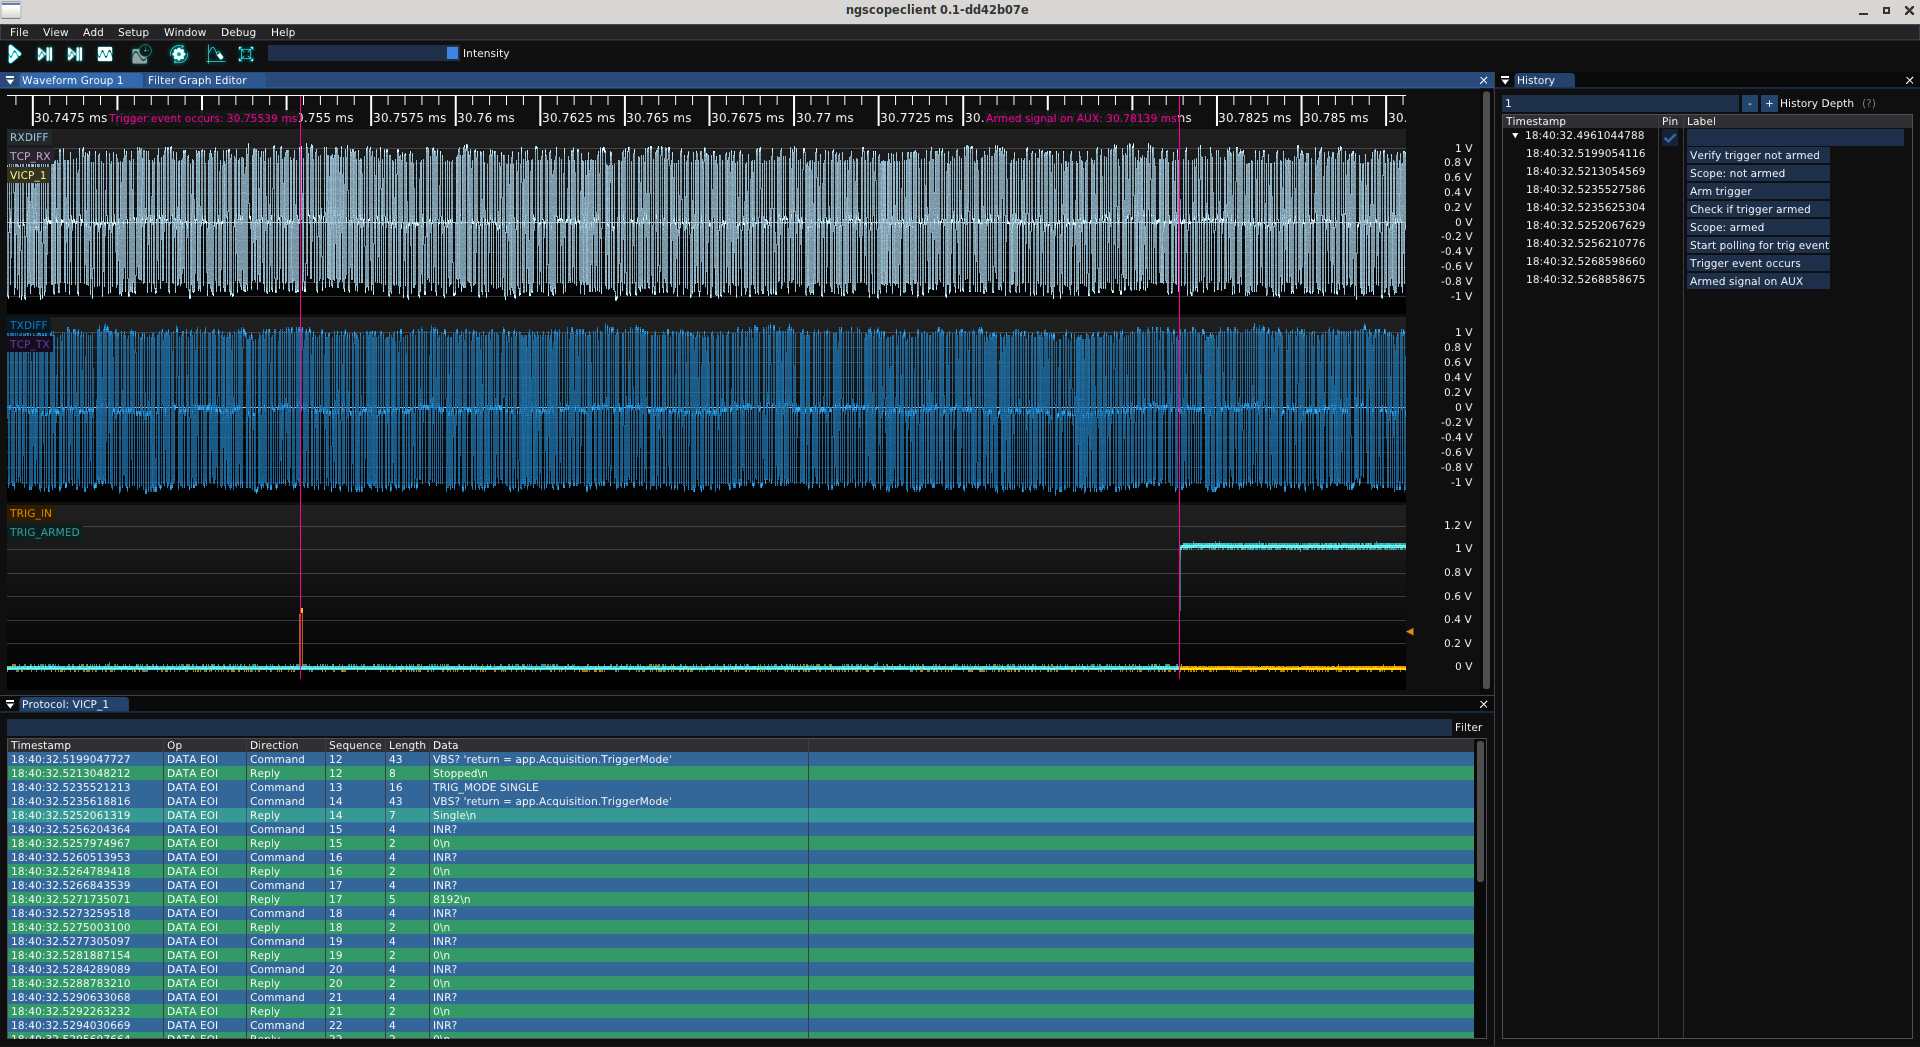Click the refresh settings gear icon

tap(179, 54)
